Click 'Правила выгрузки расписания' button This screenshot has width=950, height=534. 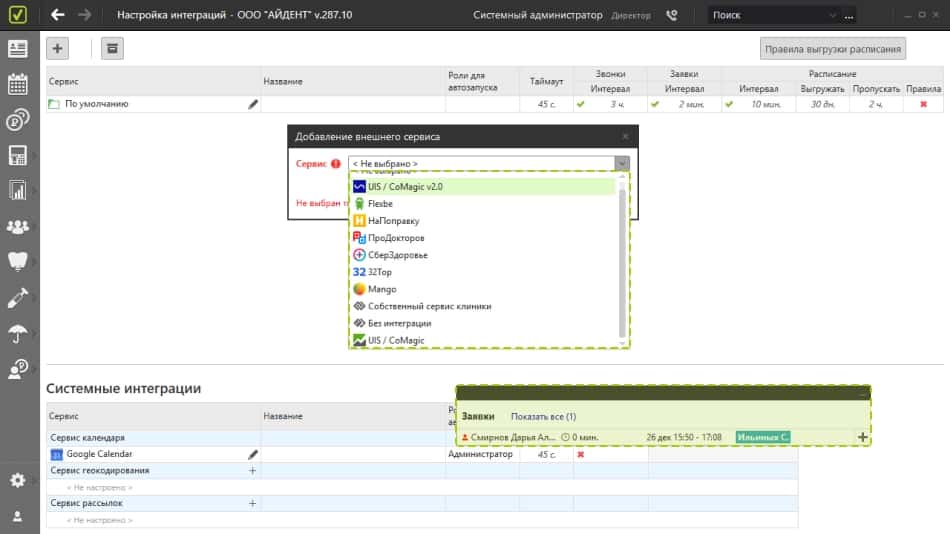coord(833,48)
